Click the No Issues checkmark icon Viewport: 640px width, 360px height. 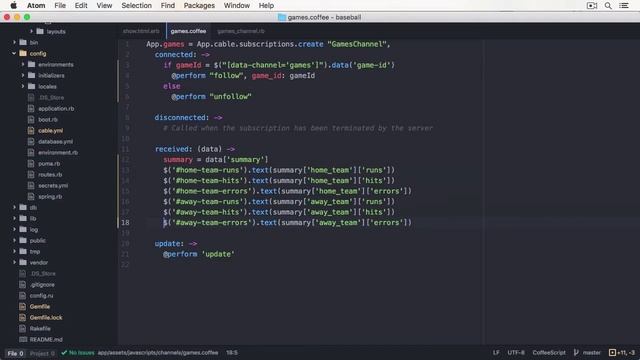tap(64, 352)
